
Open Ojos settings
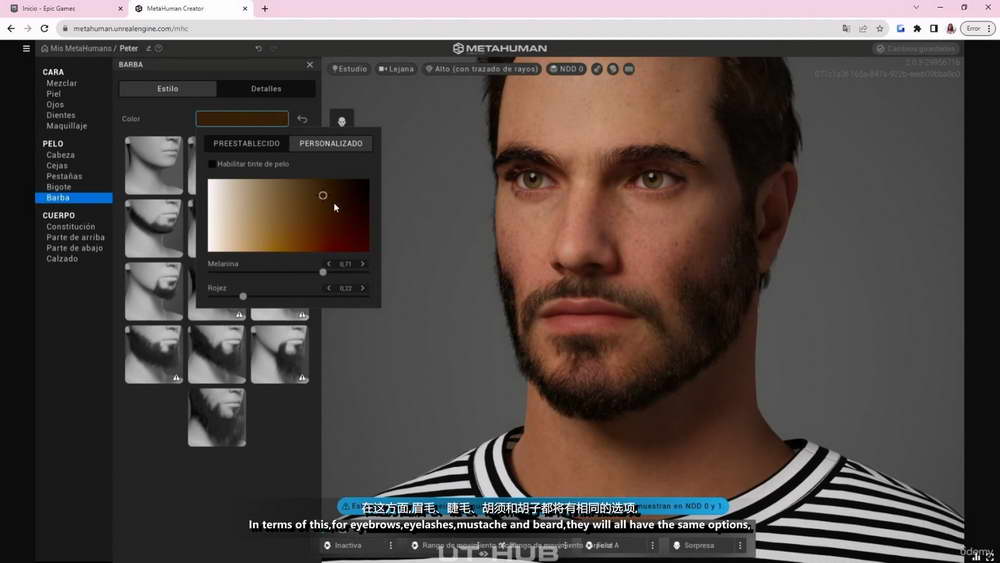point(55,105)
